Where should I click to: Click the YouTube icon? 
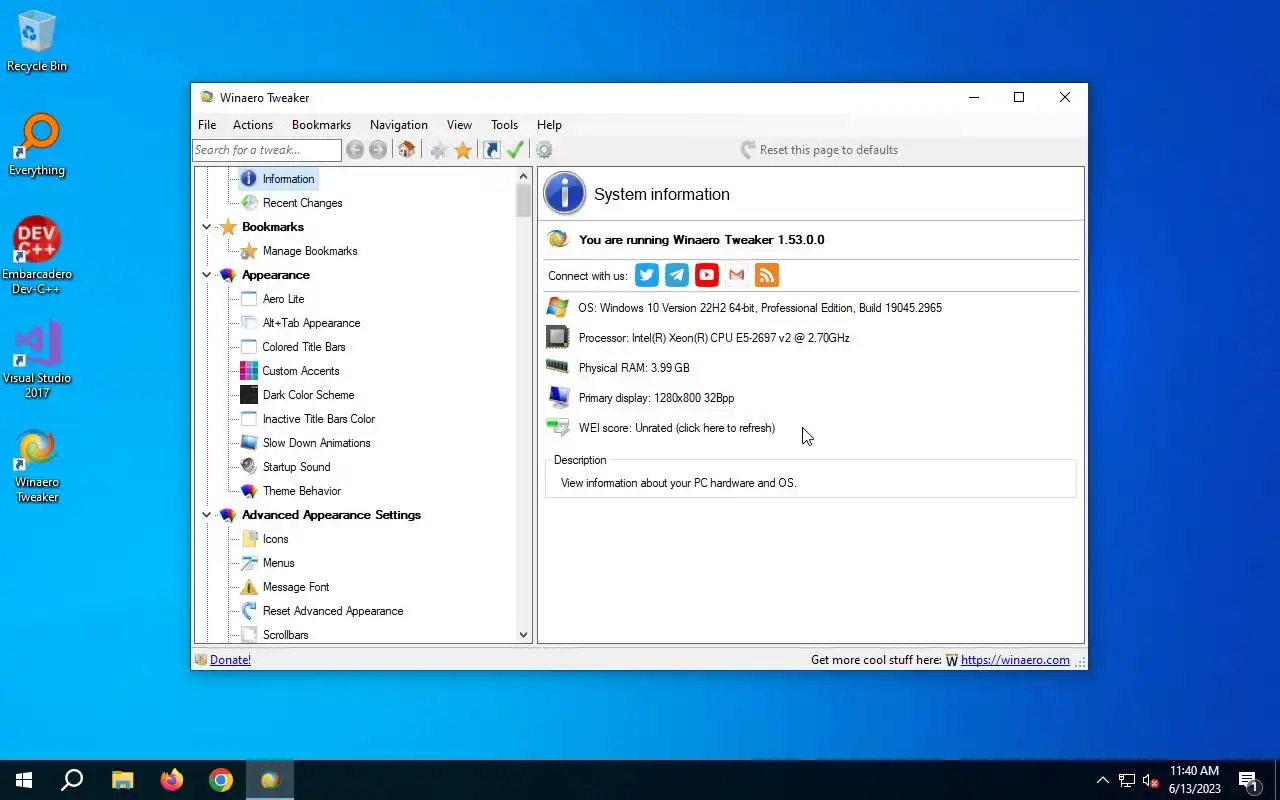coord(707,275)
